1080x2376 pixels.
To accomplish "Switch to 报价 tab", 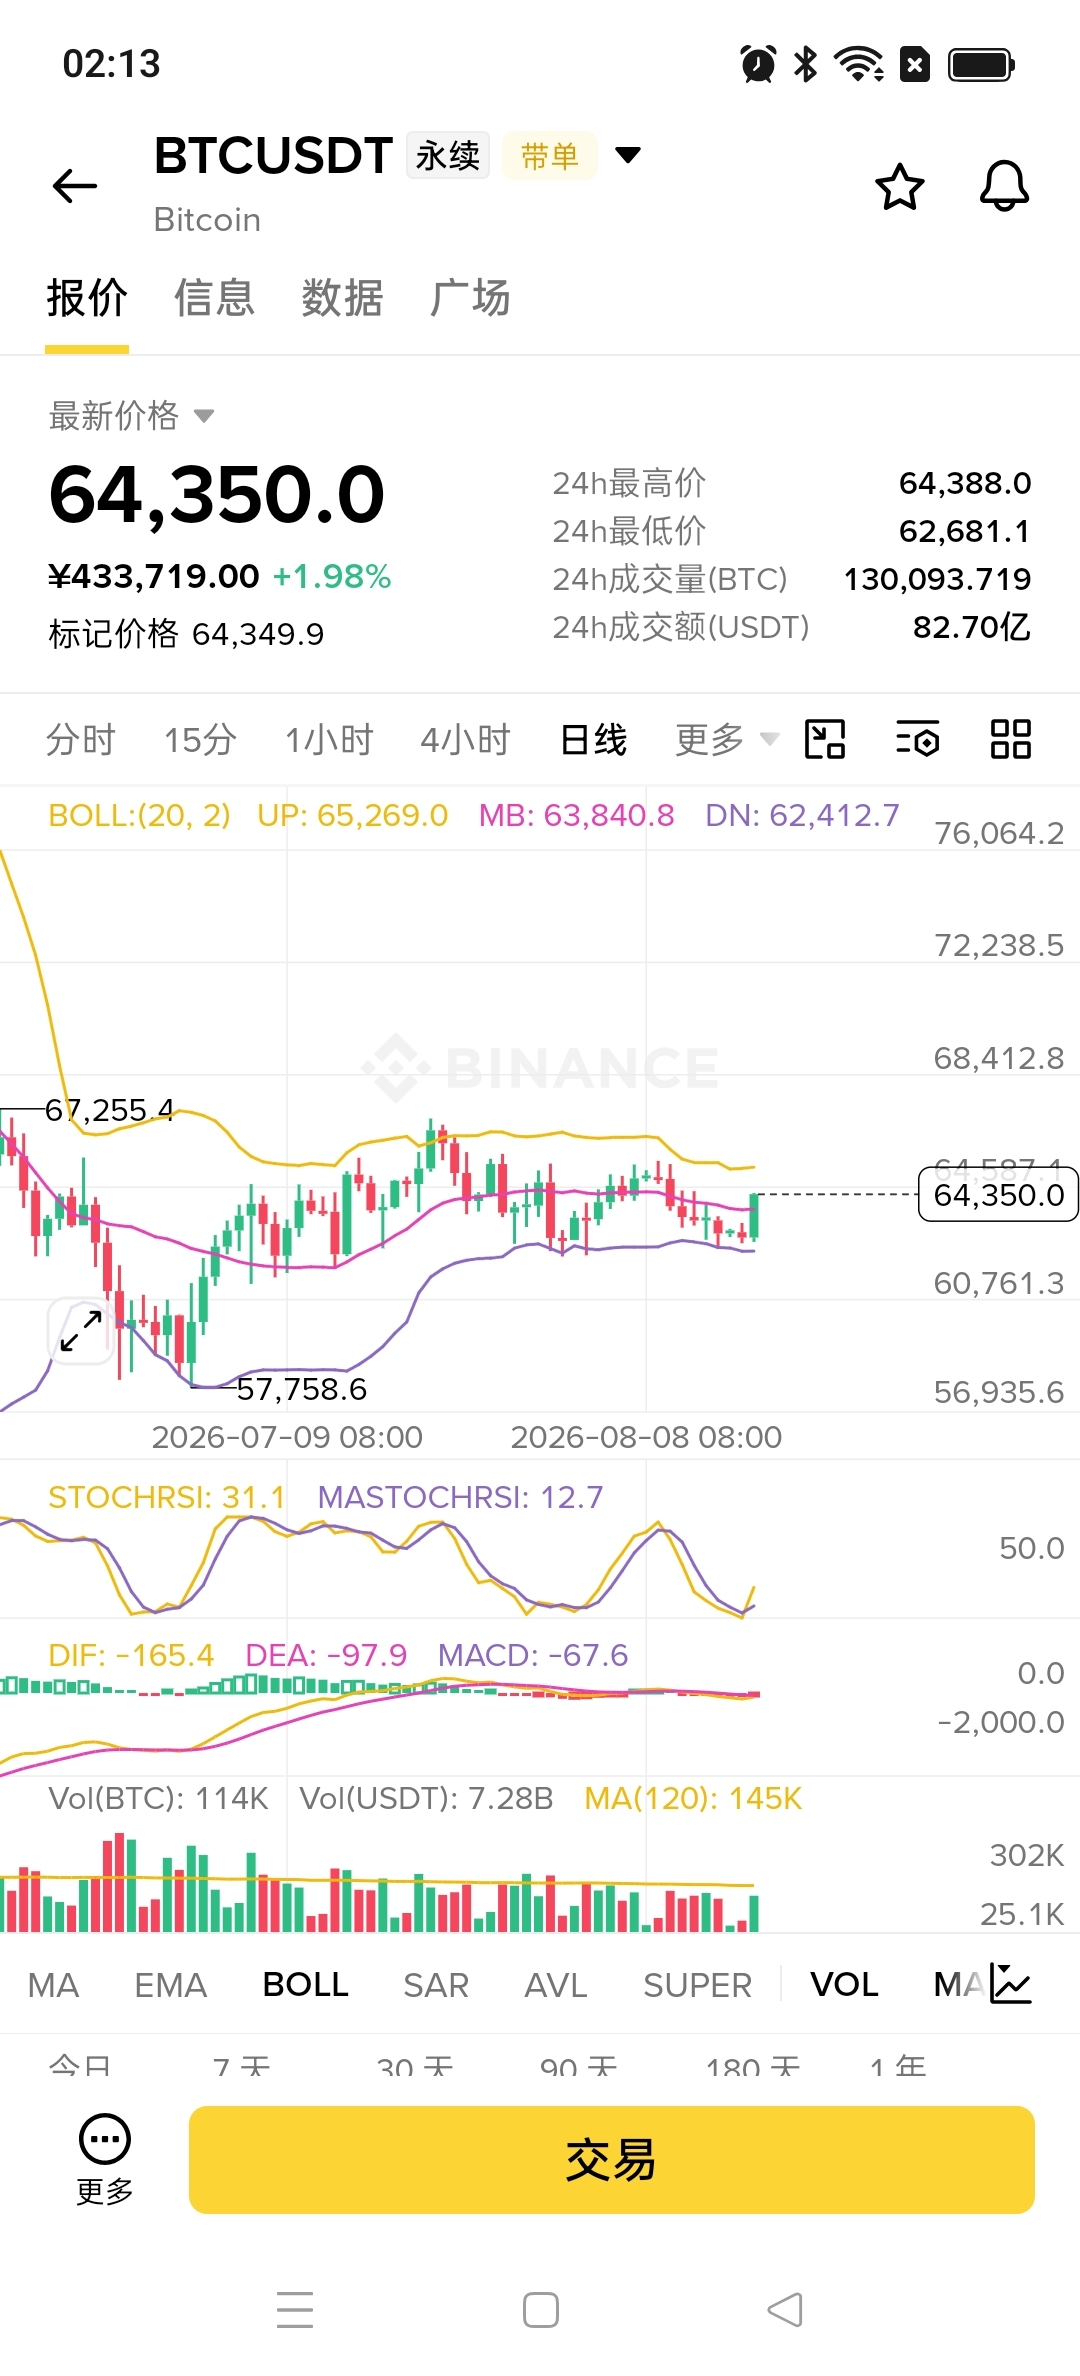I will pos(87,298).
